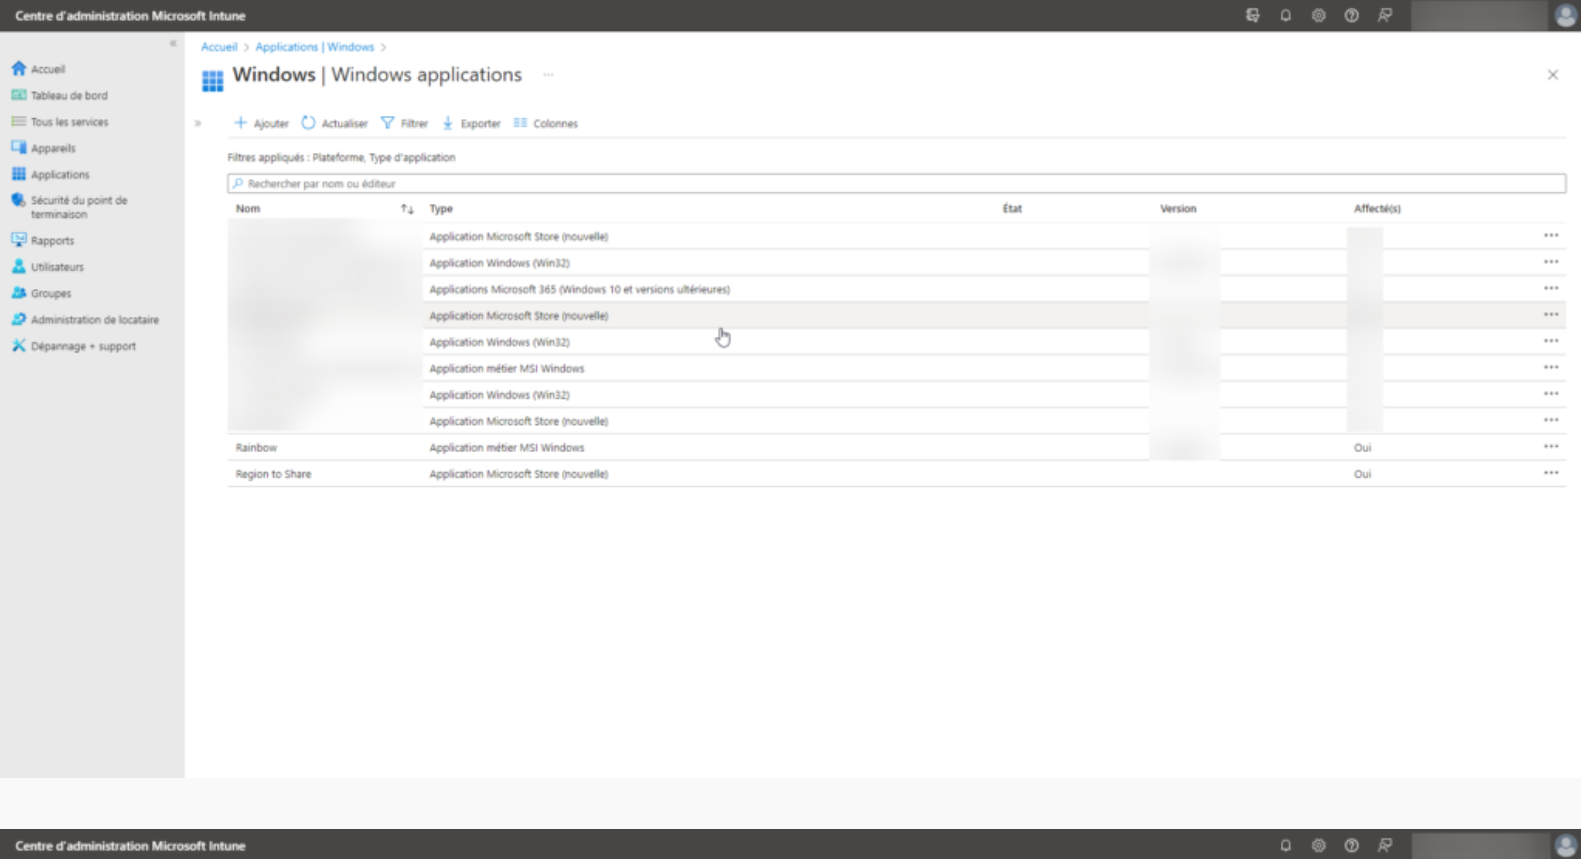Open notifications bell in top bar

click(1286, 16)
